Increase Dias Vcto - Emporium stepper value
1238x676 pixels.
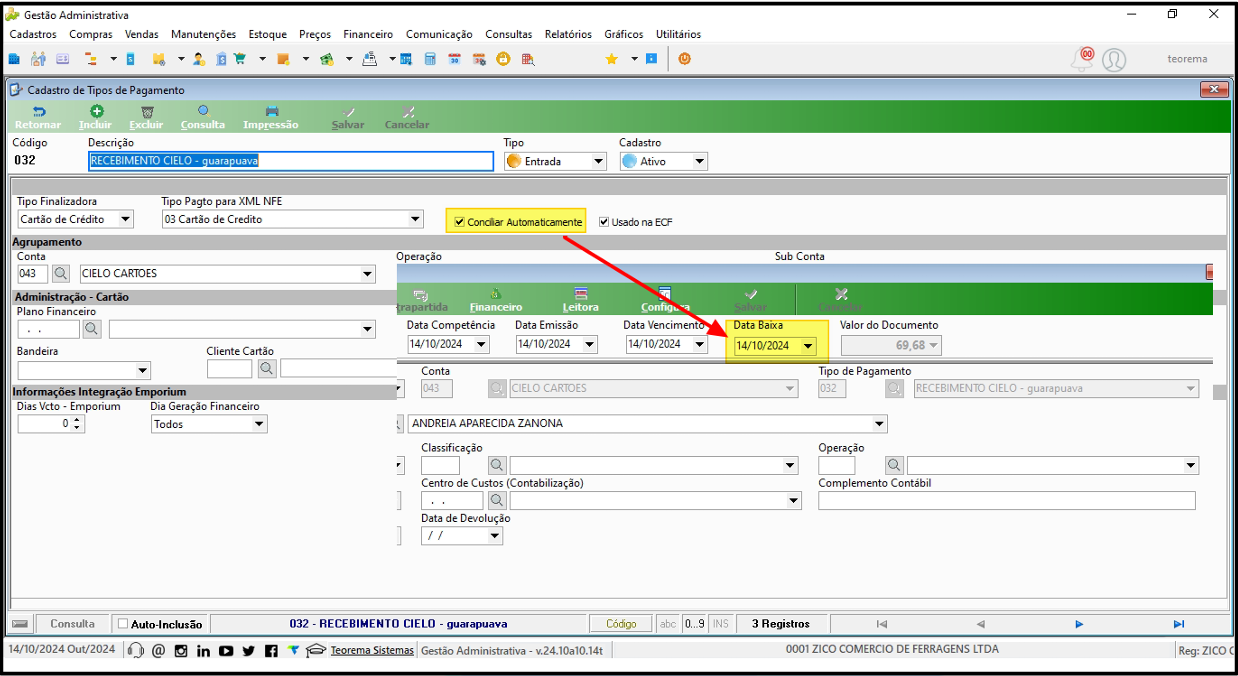pos(77,420)
